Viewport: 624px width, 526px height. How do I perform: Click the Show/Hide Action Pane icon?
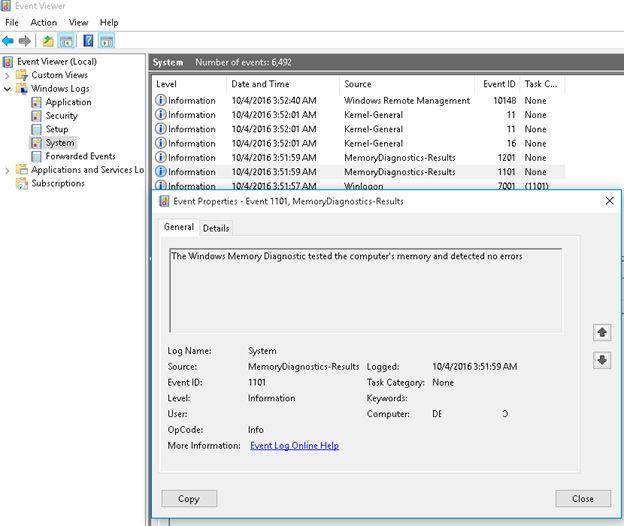(x=106, y=41)
